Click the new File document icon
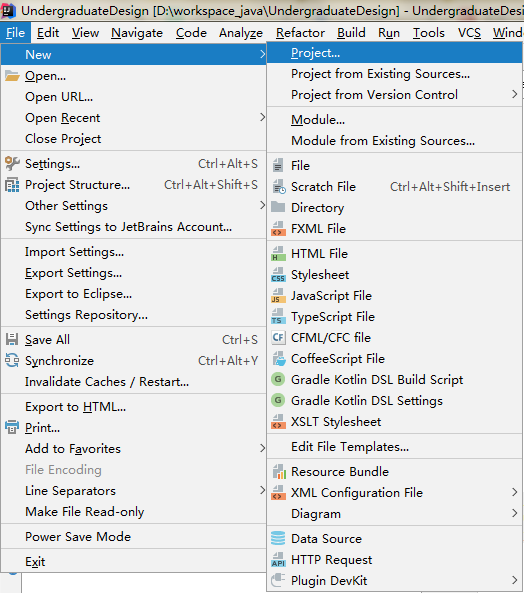Viewport: 524px width, 593px height. (x=278, y=165)
